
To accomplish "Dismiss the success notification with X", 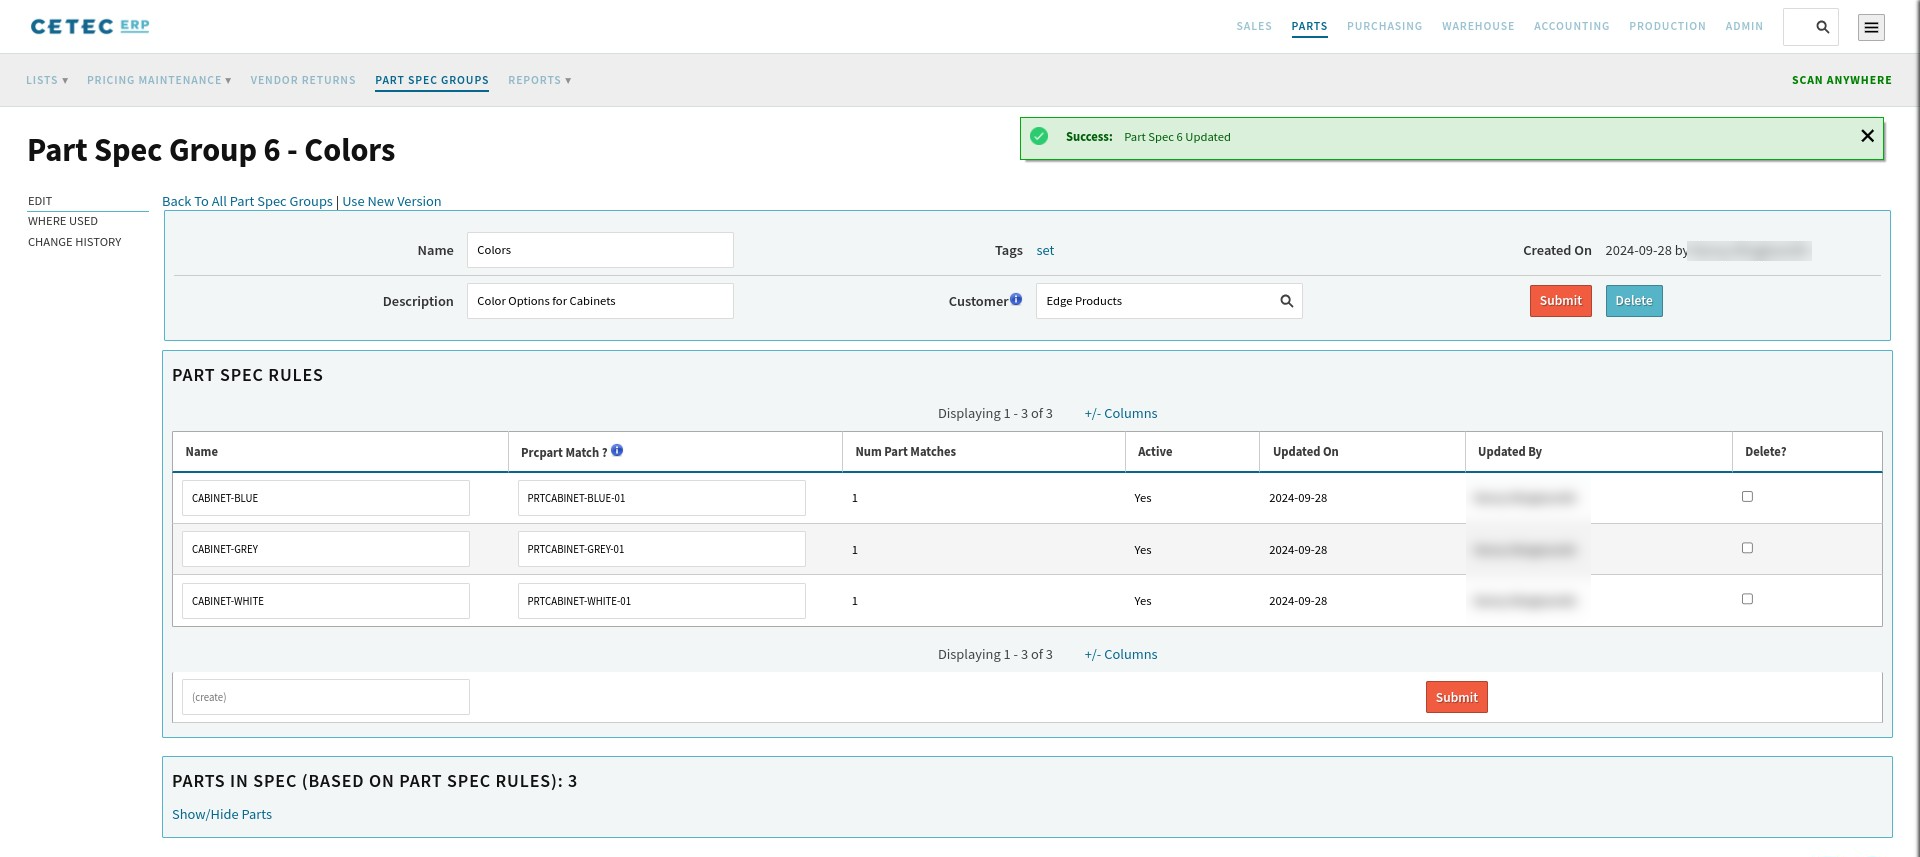I will click(1867, 136).
